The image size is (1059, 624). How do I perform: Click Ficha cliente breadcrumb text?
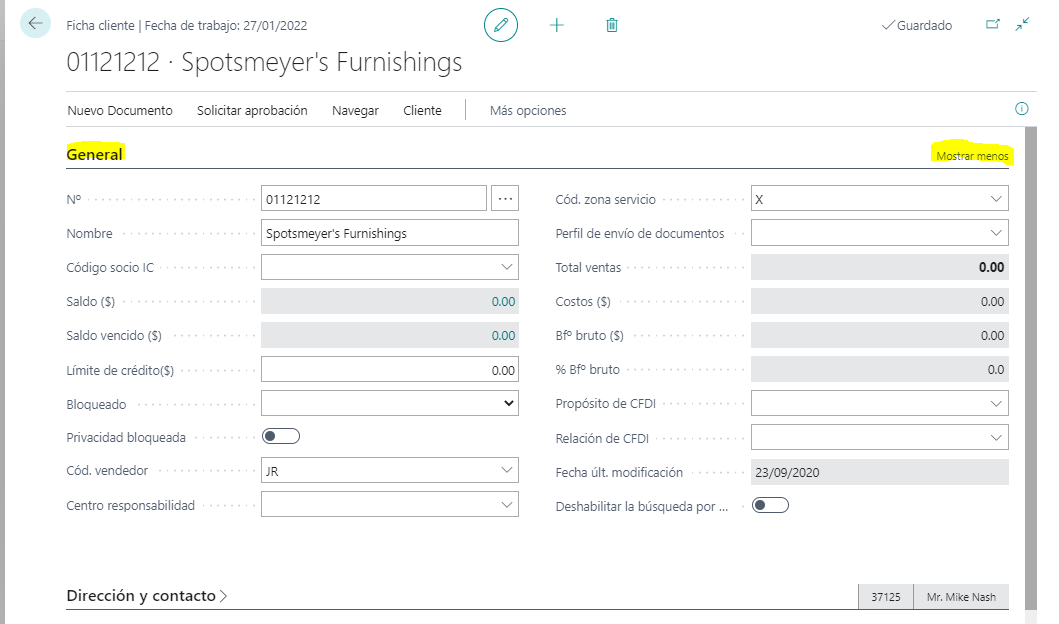(100, 26)
